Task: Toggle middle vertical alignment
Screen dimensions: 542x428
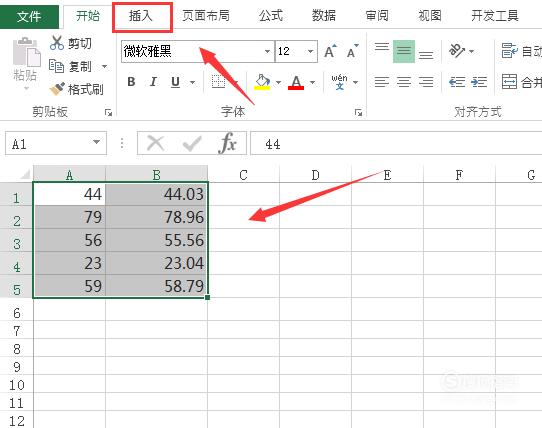Action: (404, 51)
